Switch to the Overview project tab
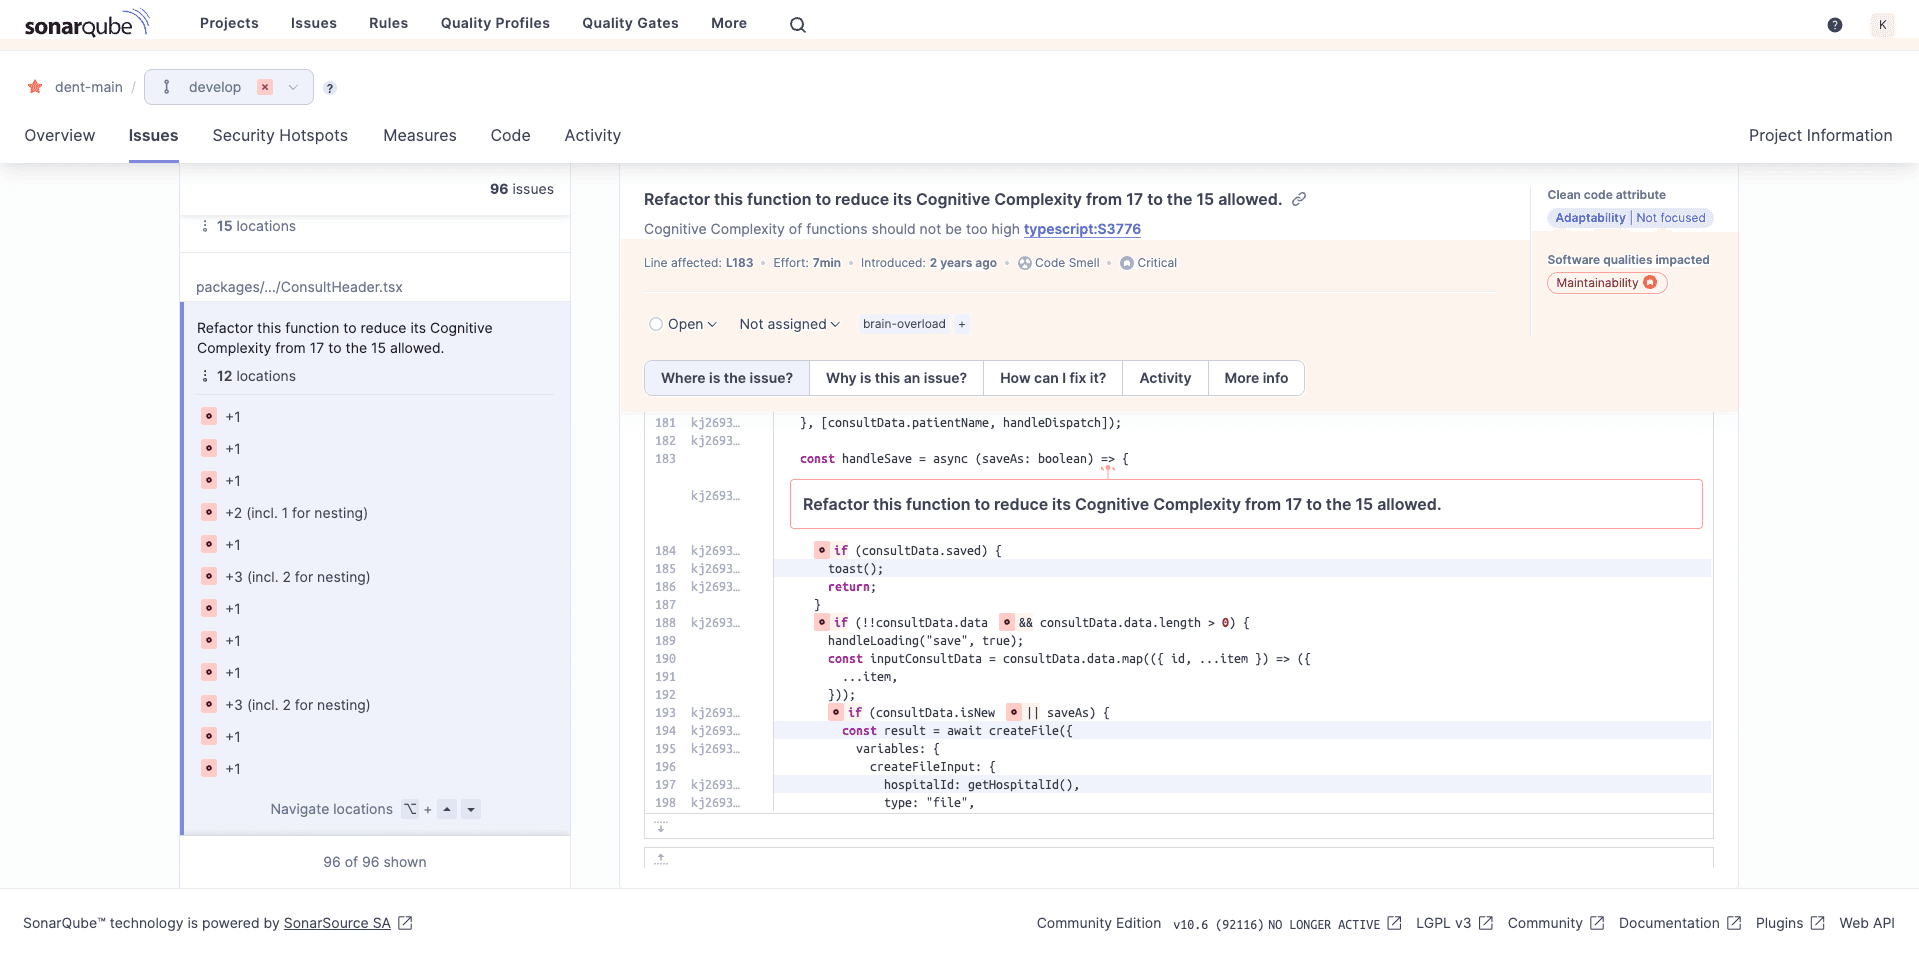The width and height of the screenshot is (1919, 957). pos(60,135)
